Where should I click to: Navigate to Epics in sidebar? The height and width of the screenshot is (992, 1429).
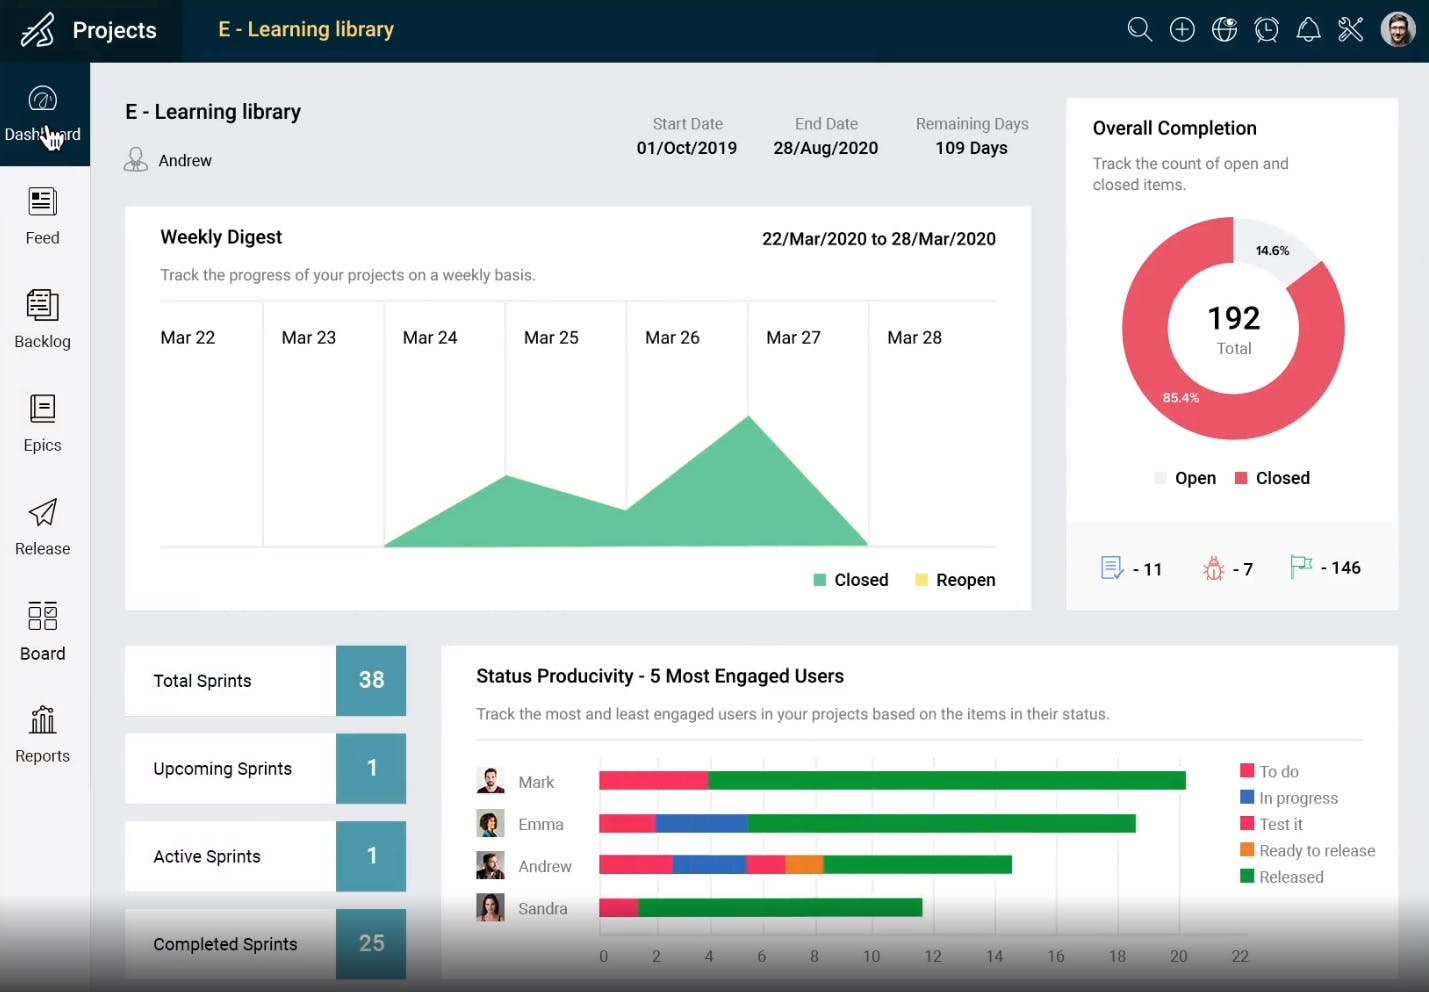pos(42,423)
